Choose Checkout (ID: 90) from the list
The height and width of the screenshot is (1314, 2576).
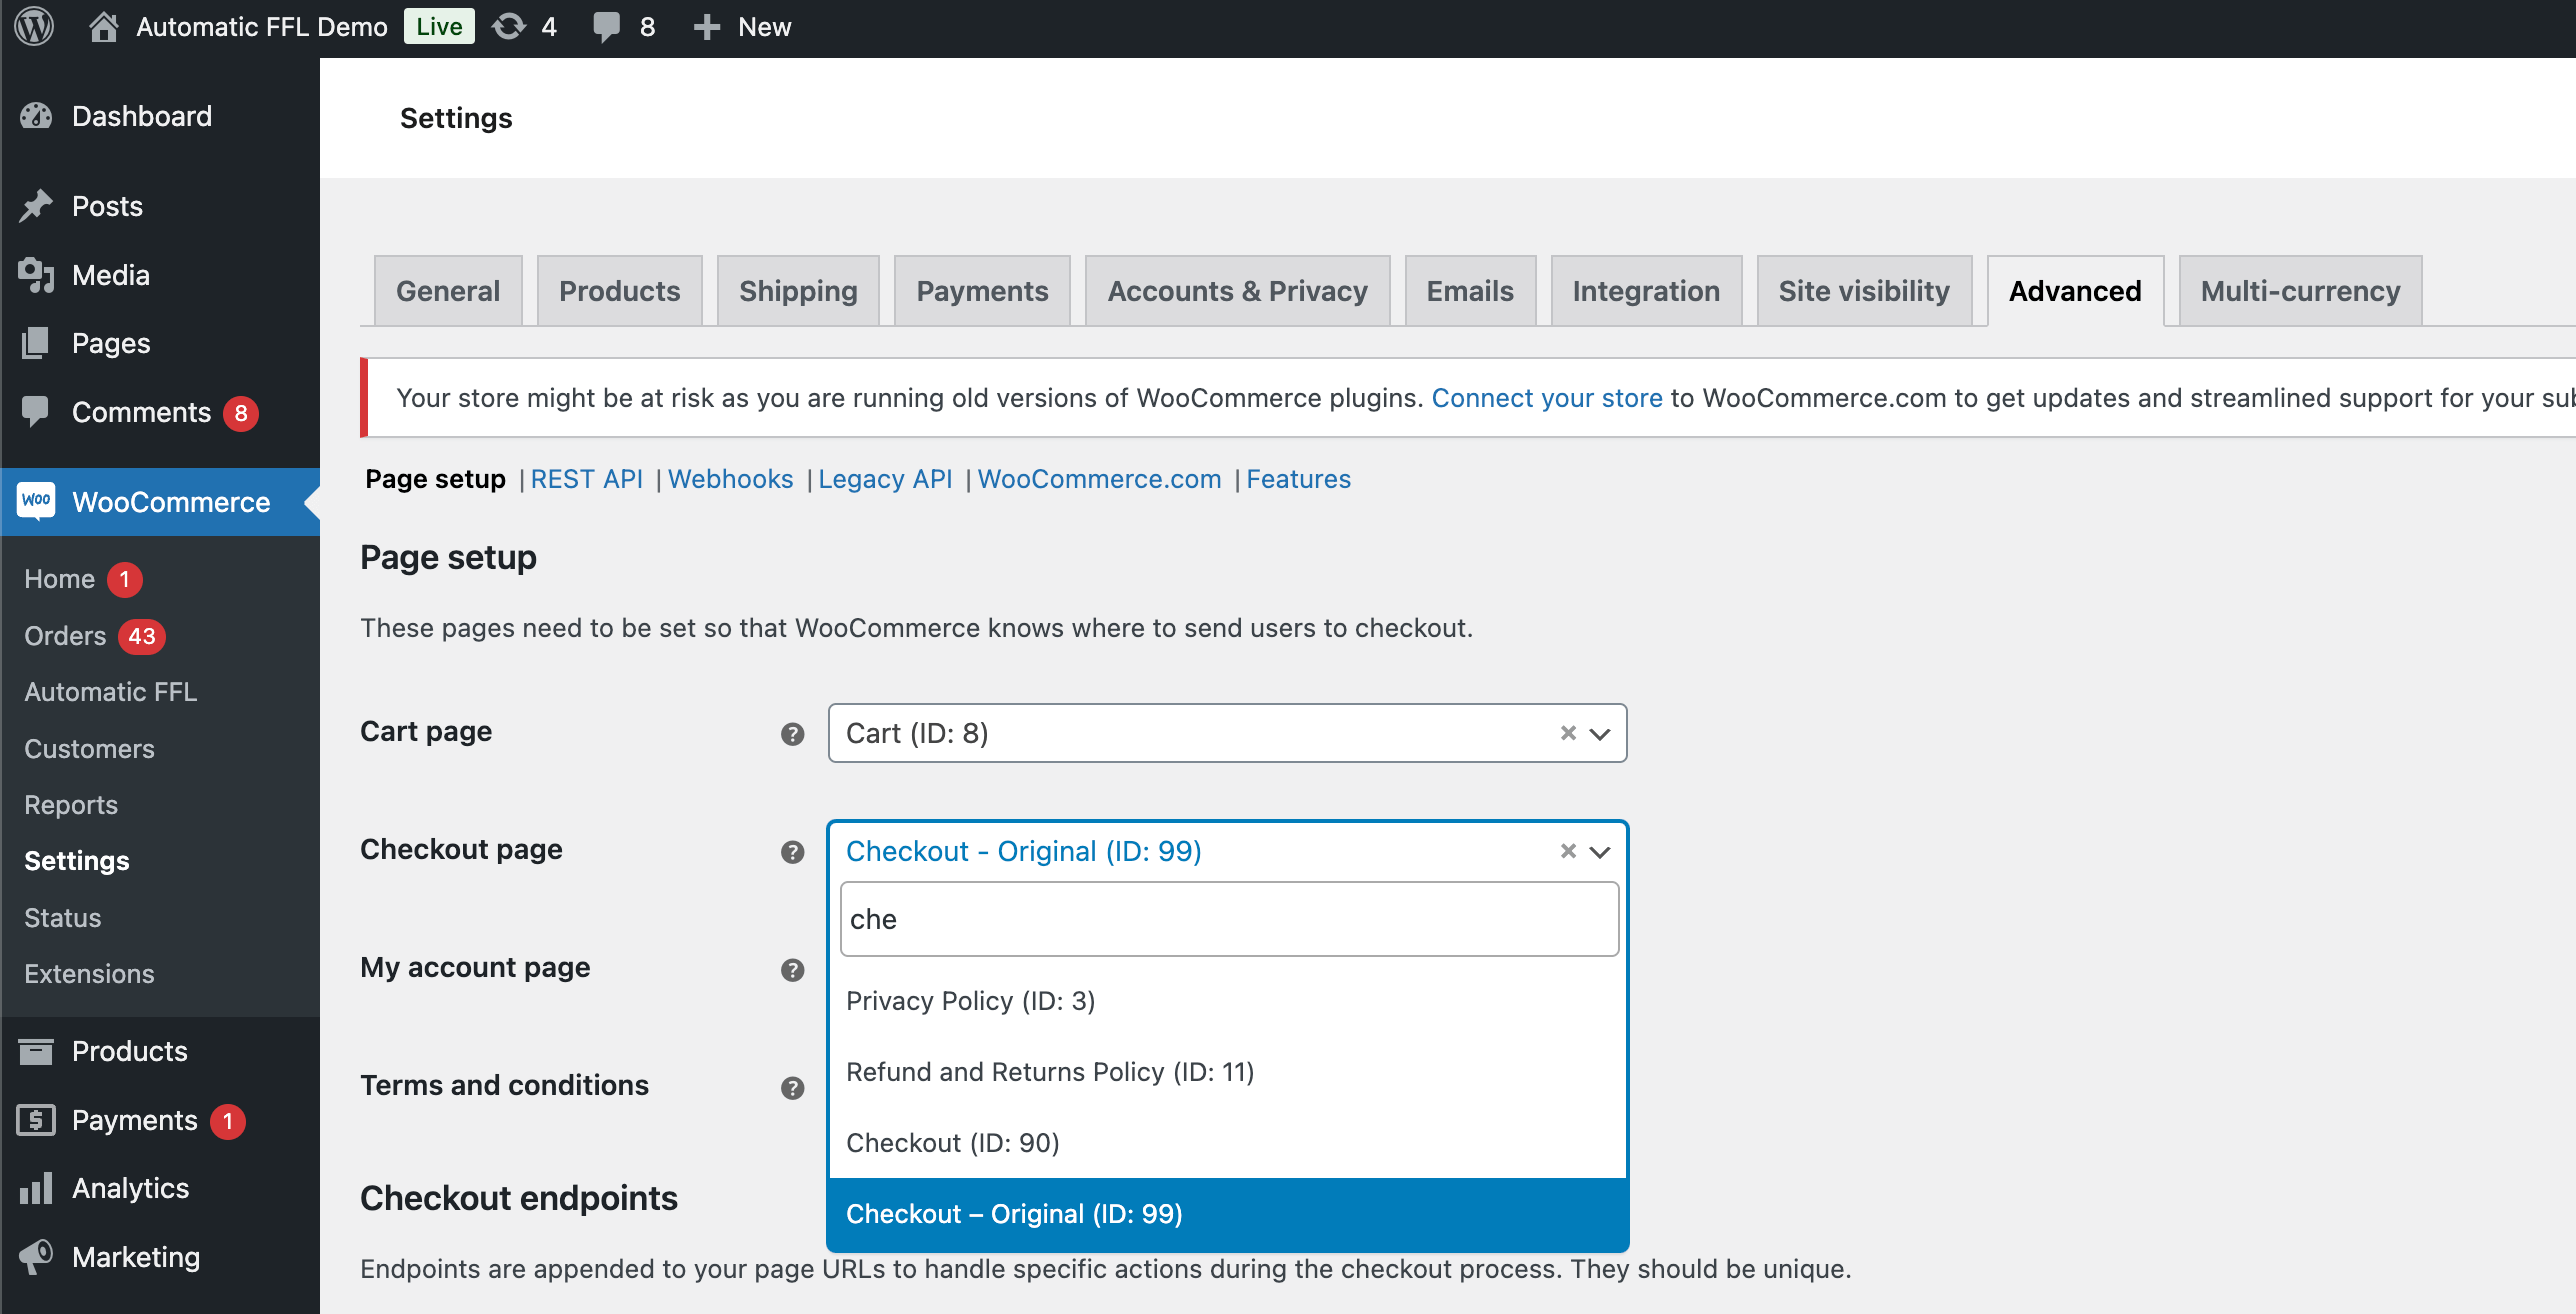[x=952, y=1143]
